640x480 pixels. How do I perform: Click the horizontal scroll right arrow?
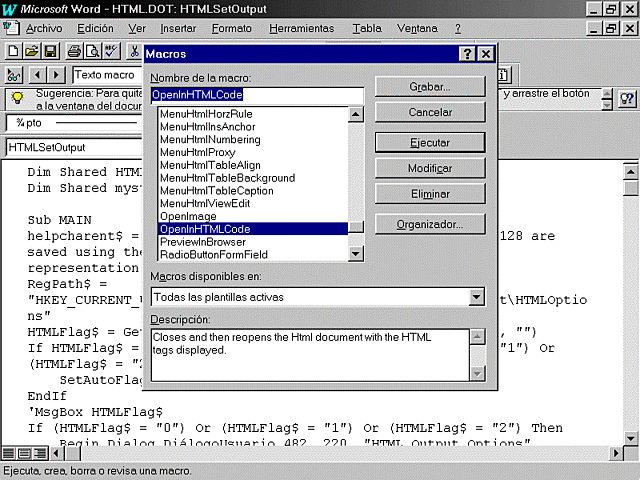tap(616, 453)
